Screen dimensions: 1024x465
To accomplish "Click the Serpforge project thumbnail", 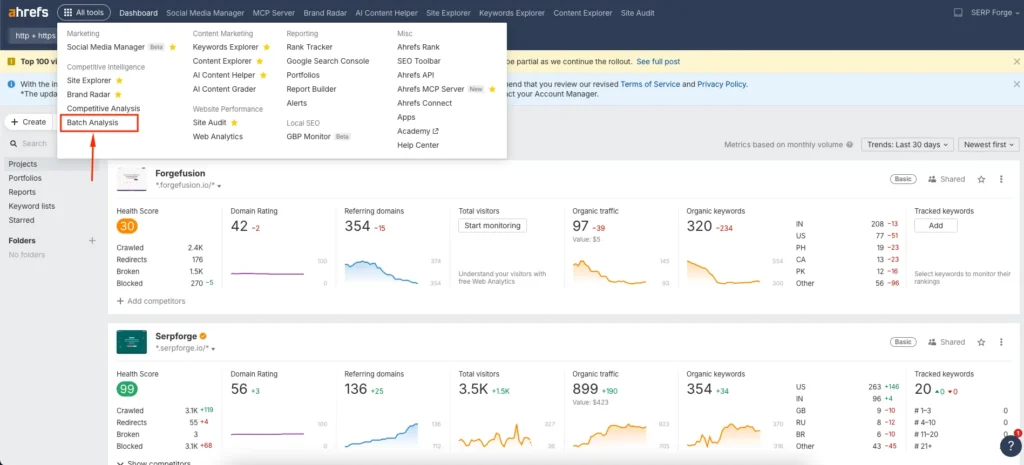I will [131, 341].
